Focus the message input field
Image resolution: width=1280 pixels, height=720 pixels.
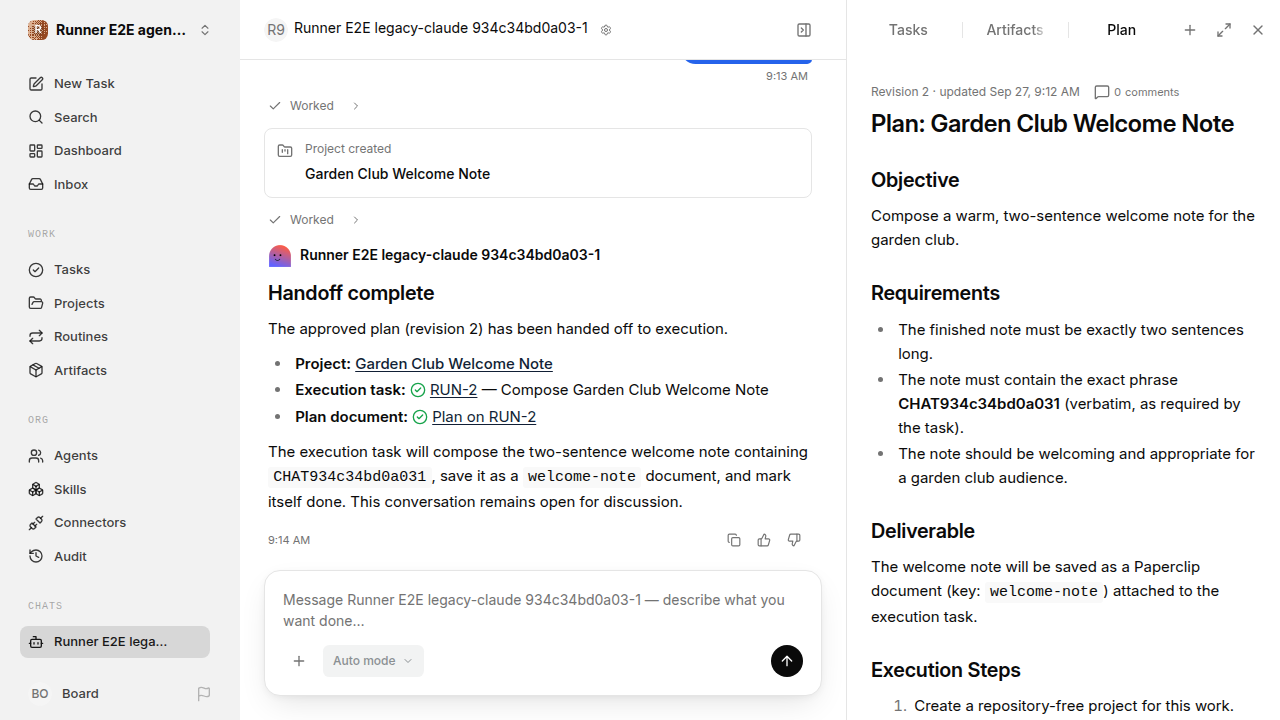tap(542, 610)
